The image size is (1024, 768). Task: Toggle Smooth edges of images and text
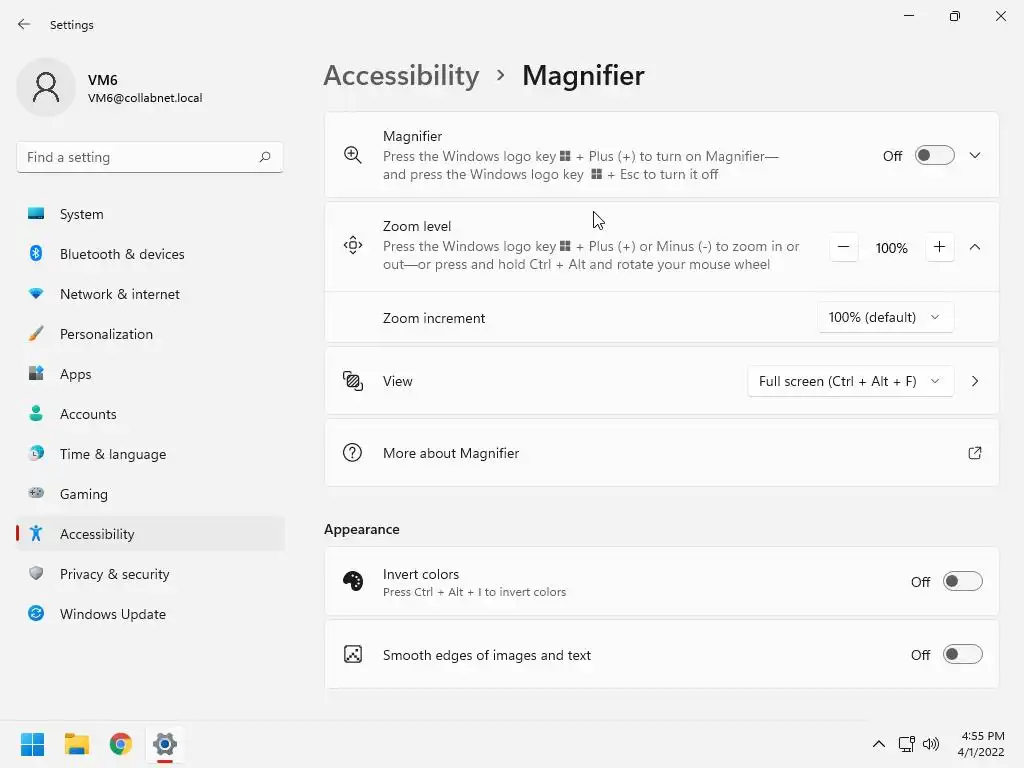coord(962,655)
